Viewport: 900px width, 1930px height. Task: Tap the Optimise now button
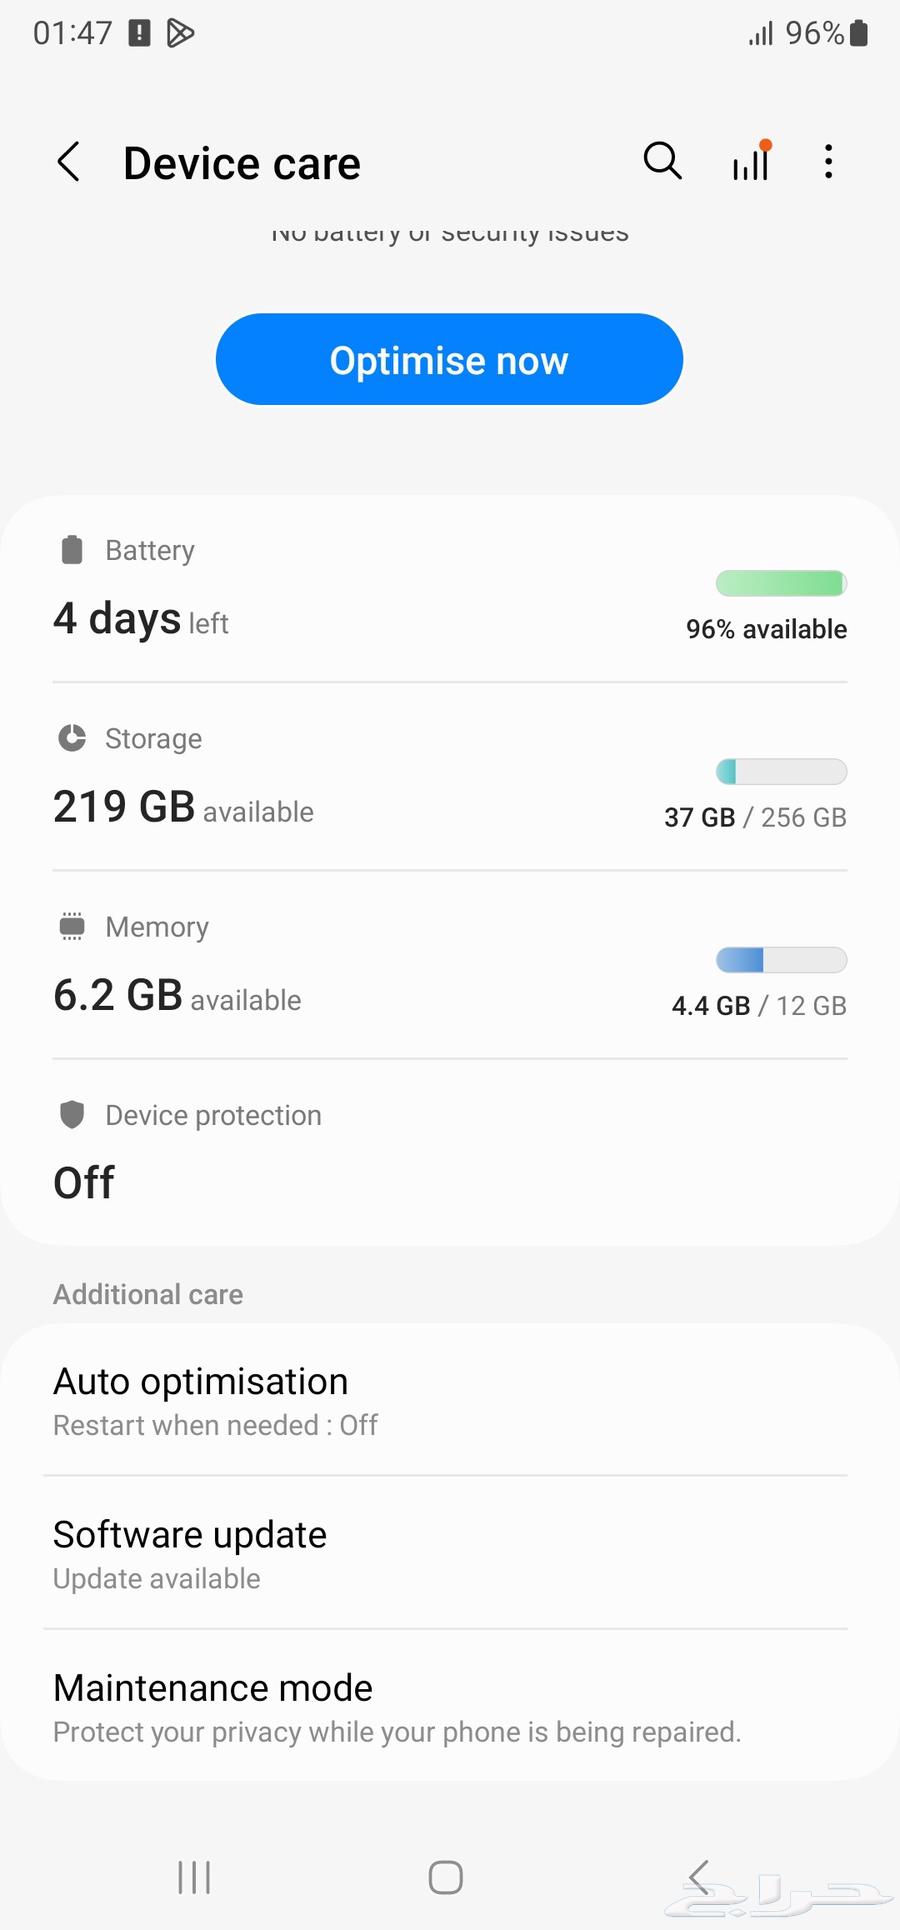click(449, 360)
